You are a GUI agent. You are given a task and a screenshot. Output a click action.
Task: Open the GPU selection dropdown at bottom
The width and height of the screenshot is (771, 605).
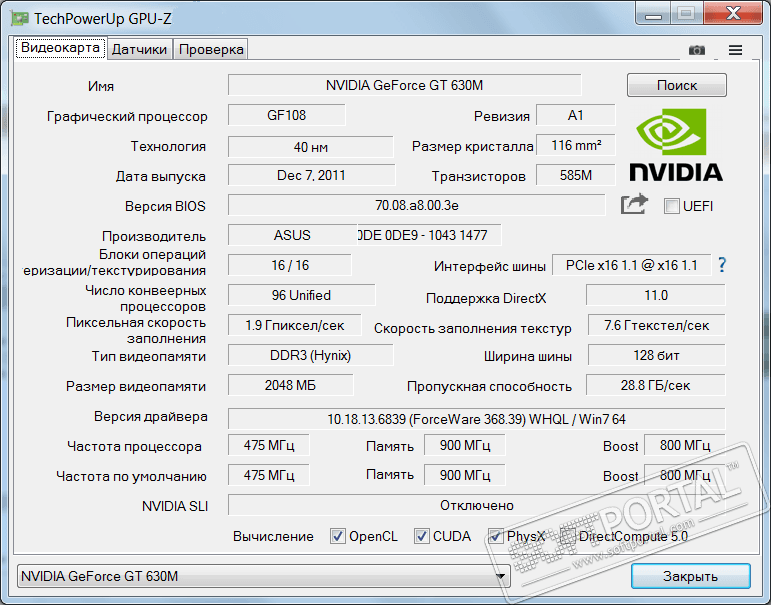[x=264, y=576]
